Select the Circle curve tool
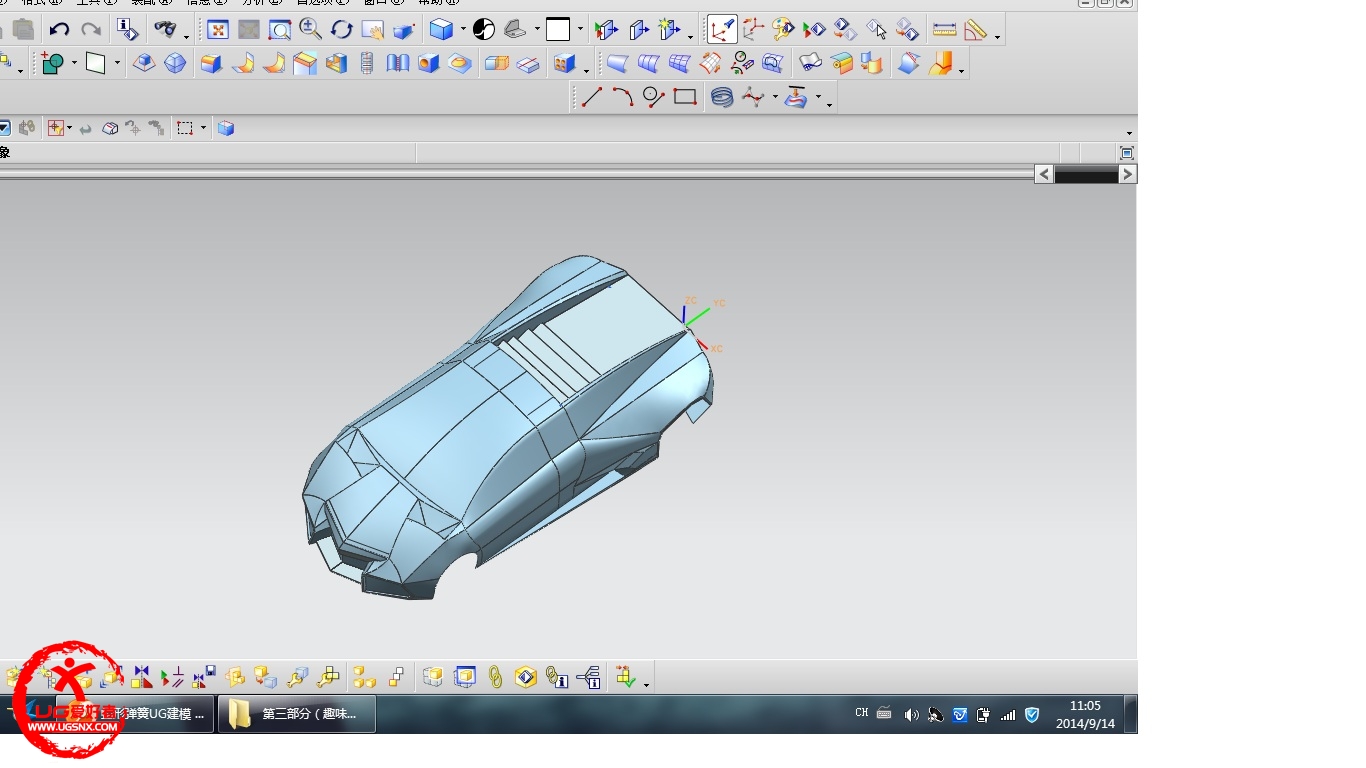This screenshot has width=1366, height=768. (654, 97)
